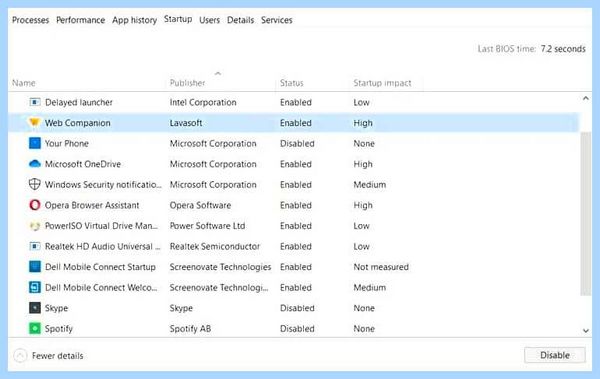The height and width of the screenshot is (379, 600).
Task: Select the Your Phone entry
Action: coord(67,143)
